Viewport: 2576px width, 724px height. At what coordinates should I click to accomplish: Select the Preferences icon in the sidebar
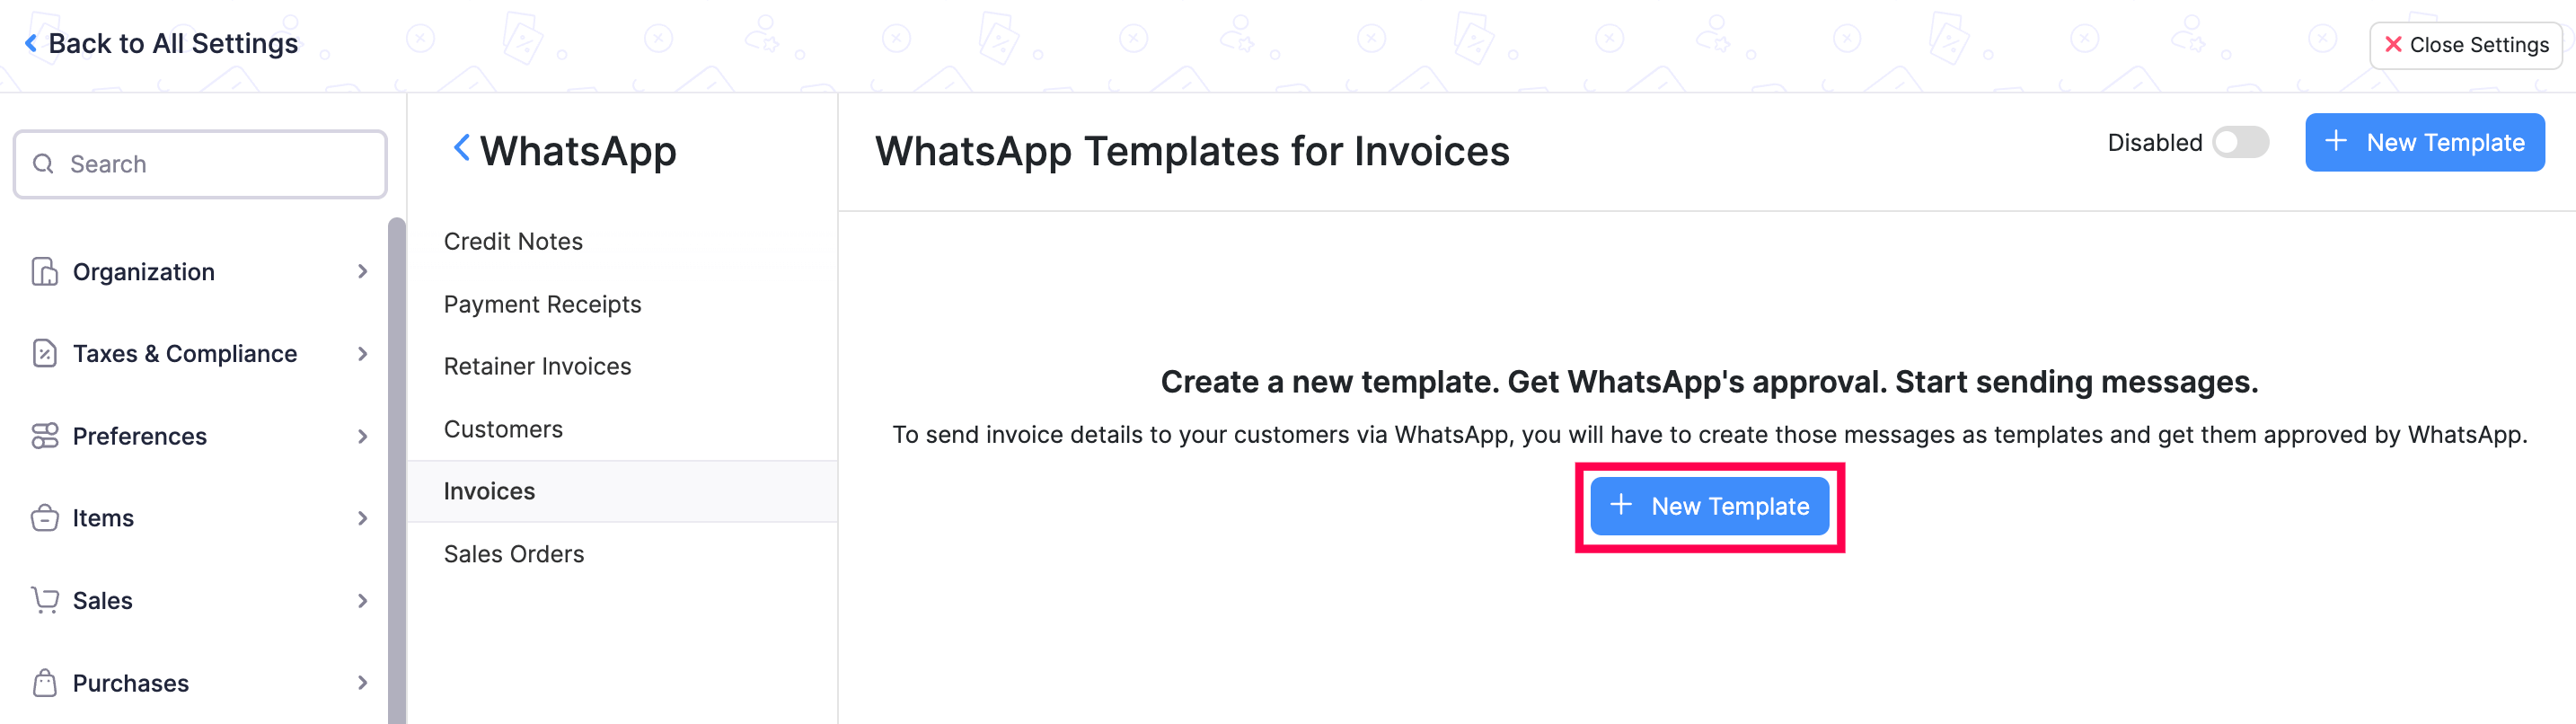43,436
